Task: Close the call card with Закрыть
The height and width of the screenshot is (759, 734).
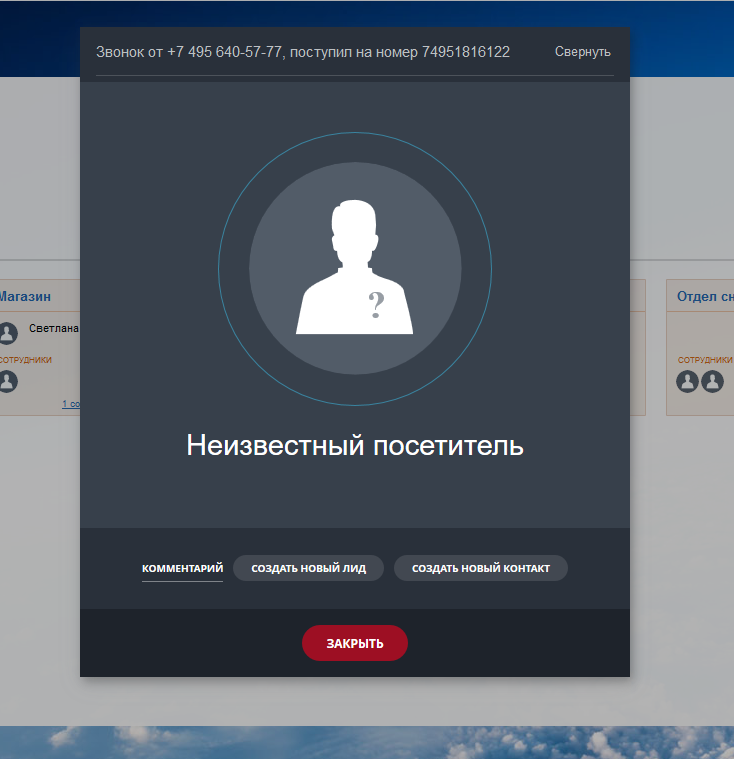Action: point(354,643)
